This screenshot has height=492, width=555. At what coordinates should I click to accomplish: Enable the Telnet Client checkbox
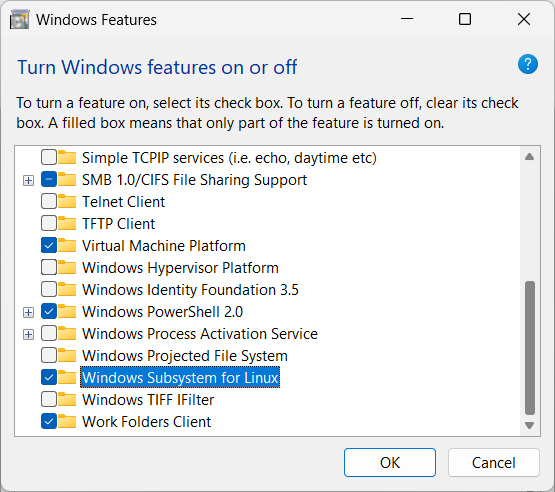click(x=49, y=202)
